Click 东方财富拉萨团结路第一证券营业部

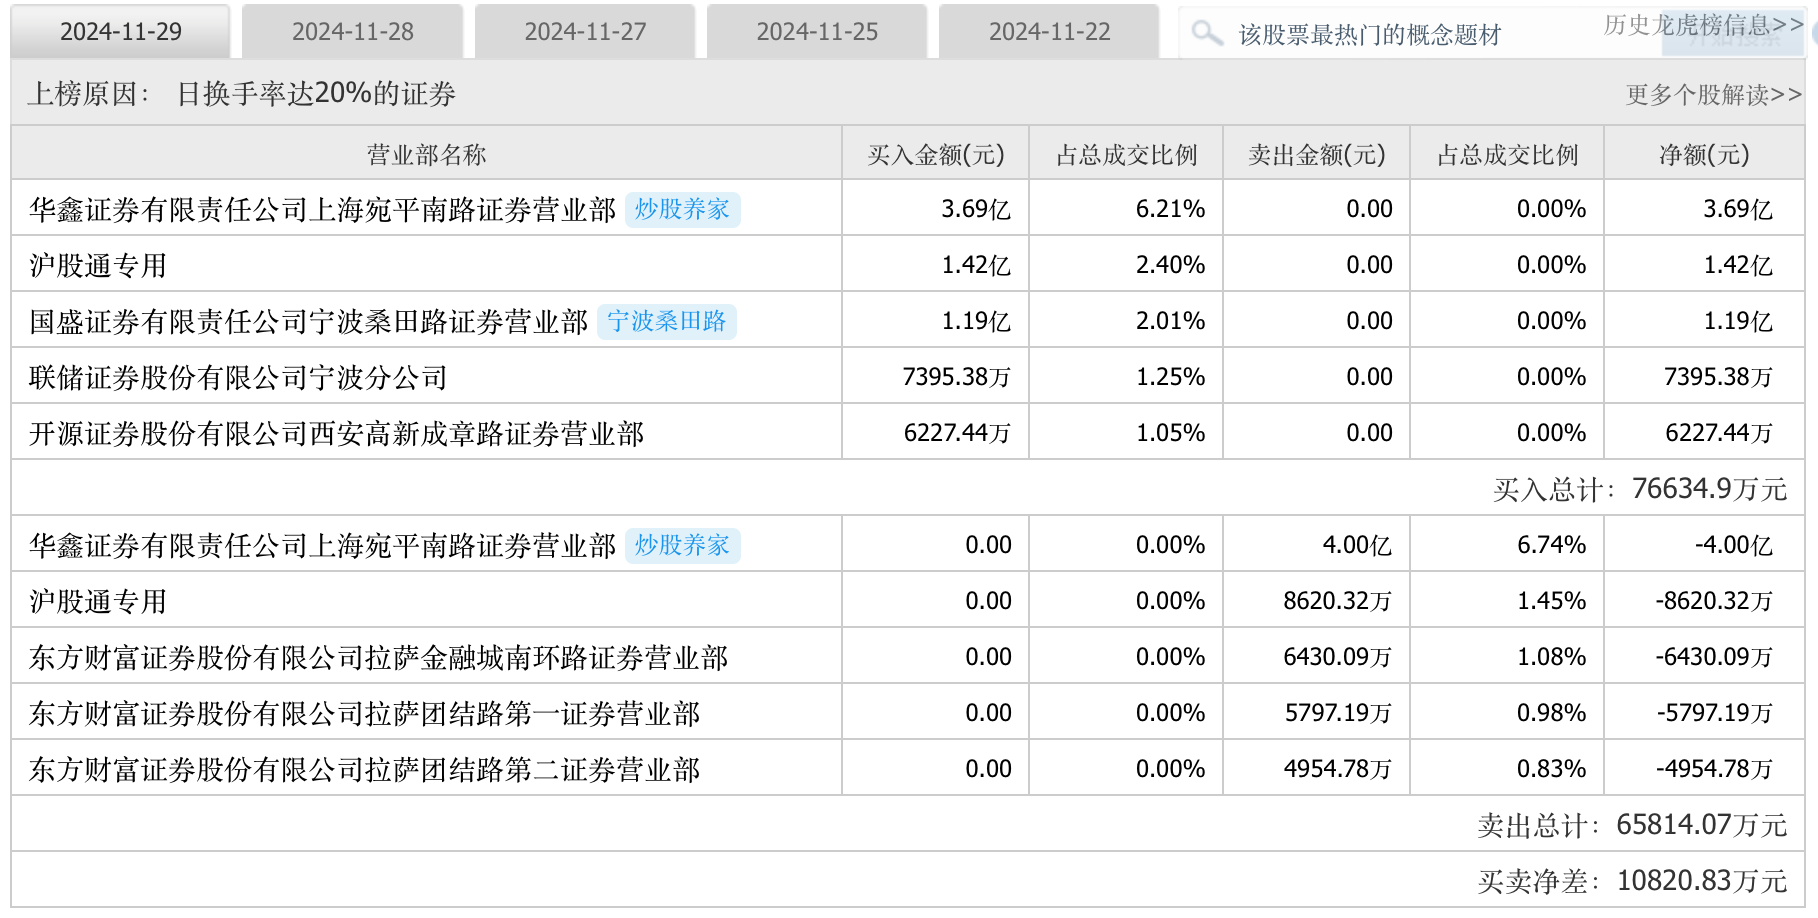click(x=365, y=713)
